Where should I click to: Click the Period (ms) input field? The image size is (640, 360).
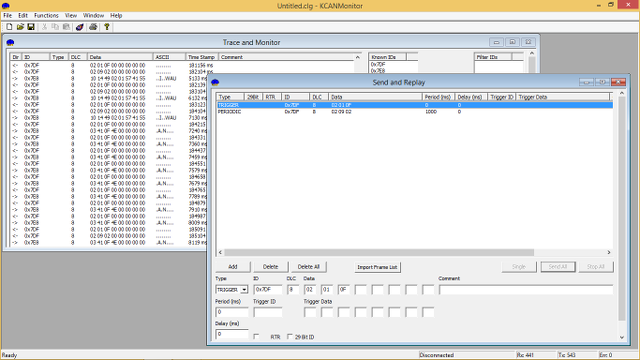coord(231,312)
